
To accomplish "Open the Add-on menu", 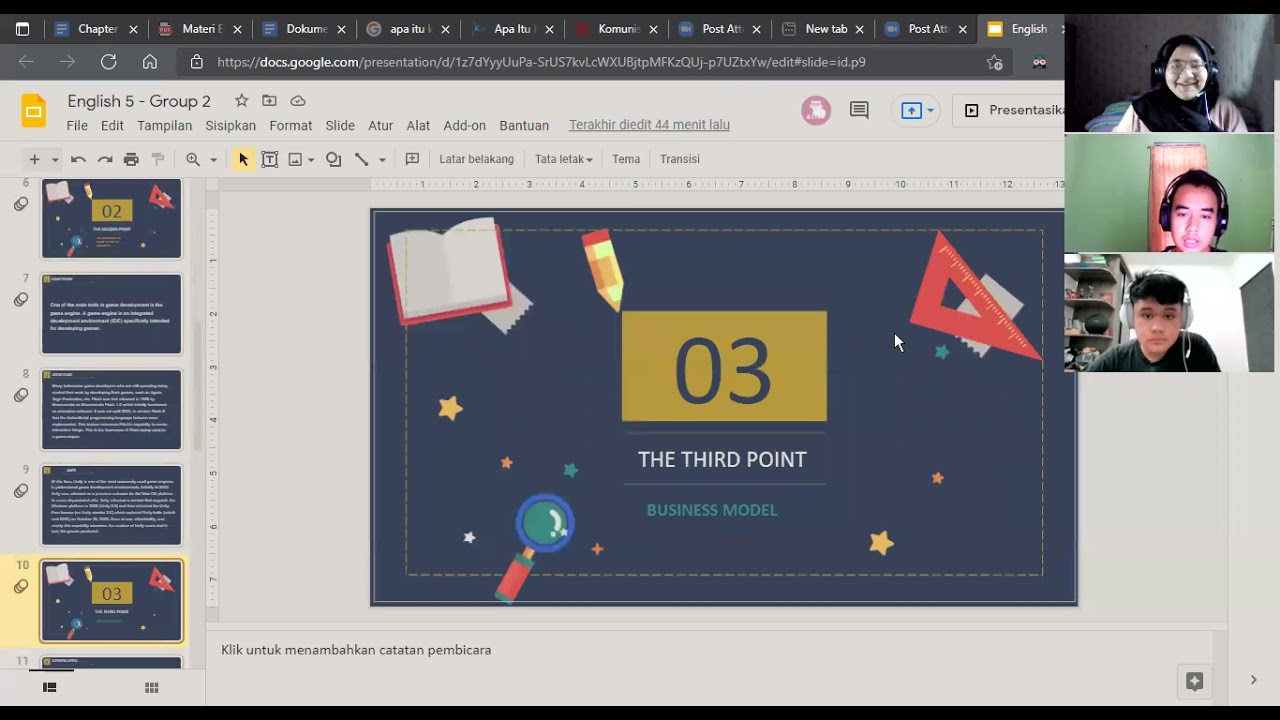I will click(x=465, y=125).
